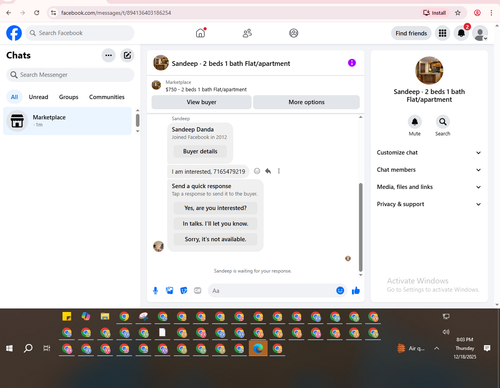Record a voice clip with microphone icon
This screenshot has width=500, height=388.
(155, 291)
